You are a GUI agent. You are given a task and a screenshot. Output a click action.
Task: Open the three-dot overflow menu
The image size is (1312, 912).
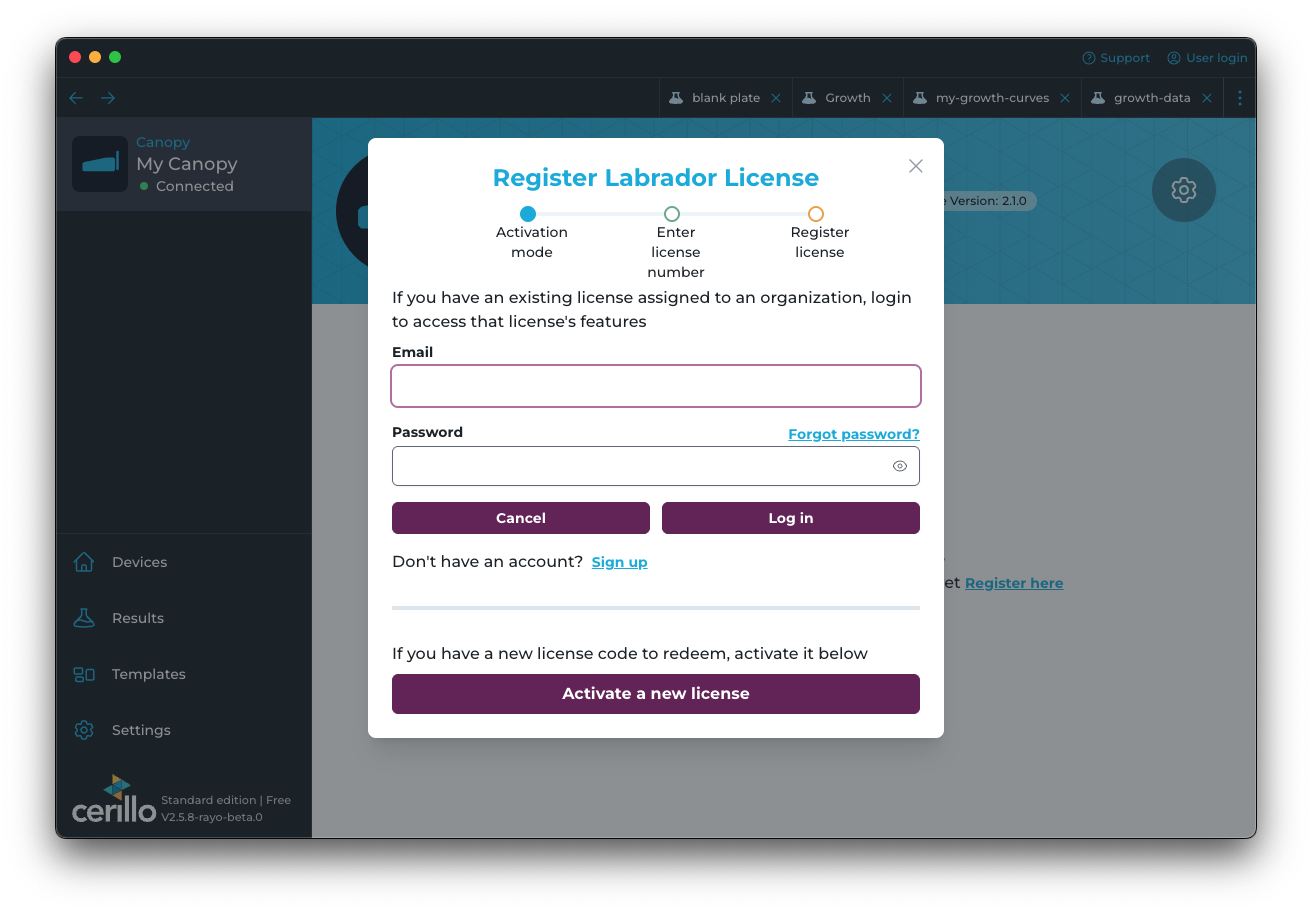1240,97
